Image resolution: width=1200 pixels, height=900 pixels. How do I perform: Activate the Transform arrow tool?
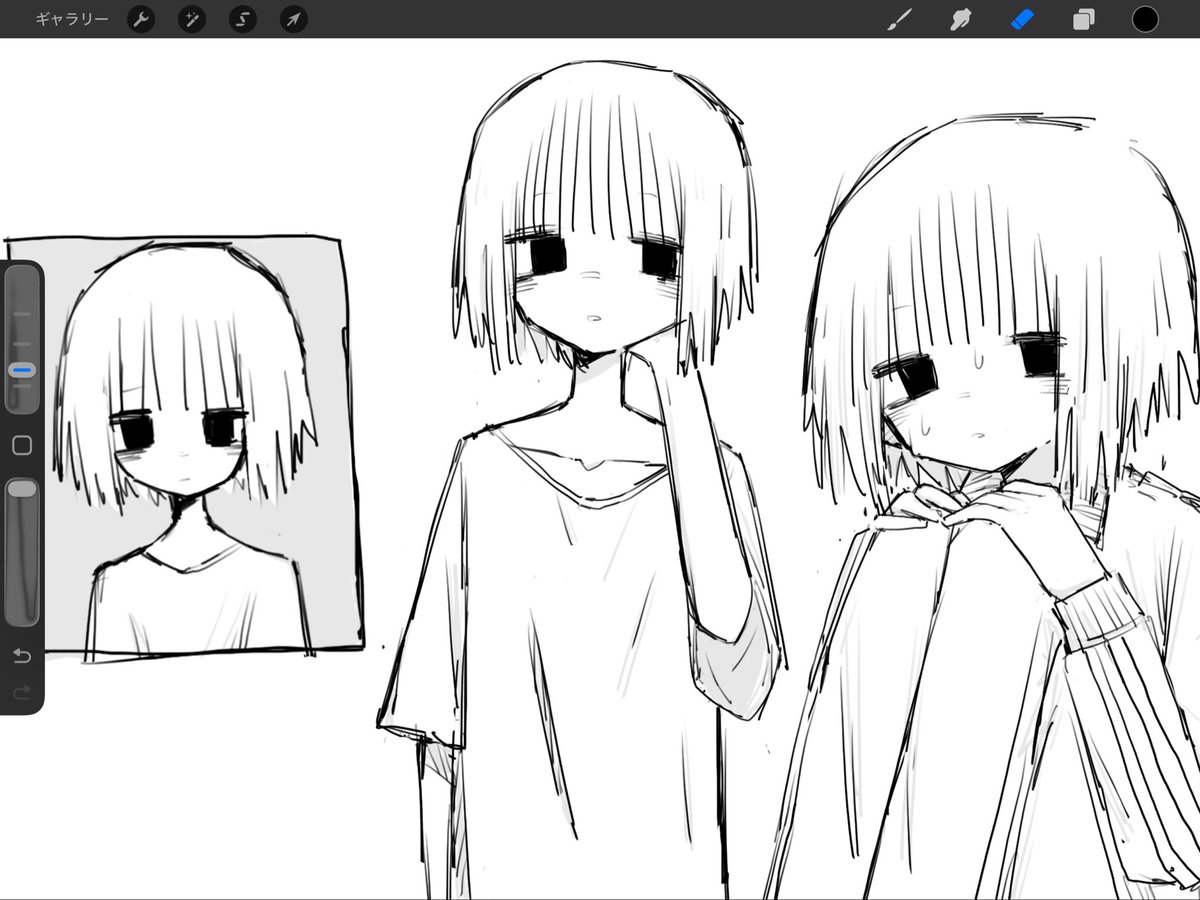pos(293,19)
